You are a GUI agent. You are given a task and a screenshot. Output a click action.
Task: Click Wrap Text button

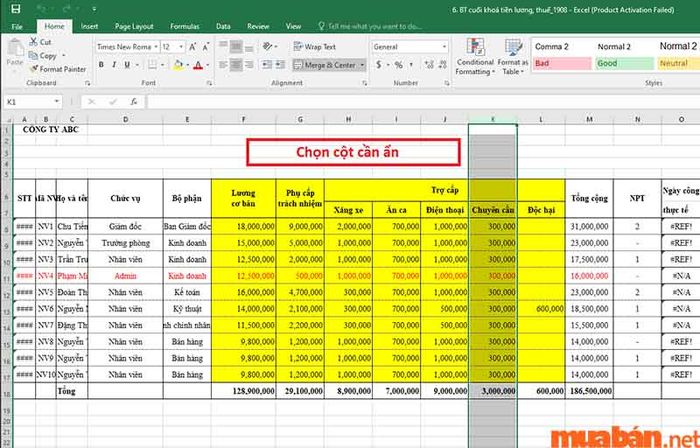click(x=315, y=46)
